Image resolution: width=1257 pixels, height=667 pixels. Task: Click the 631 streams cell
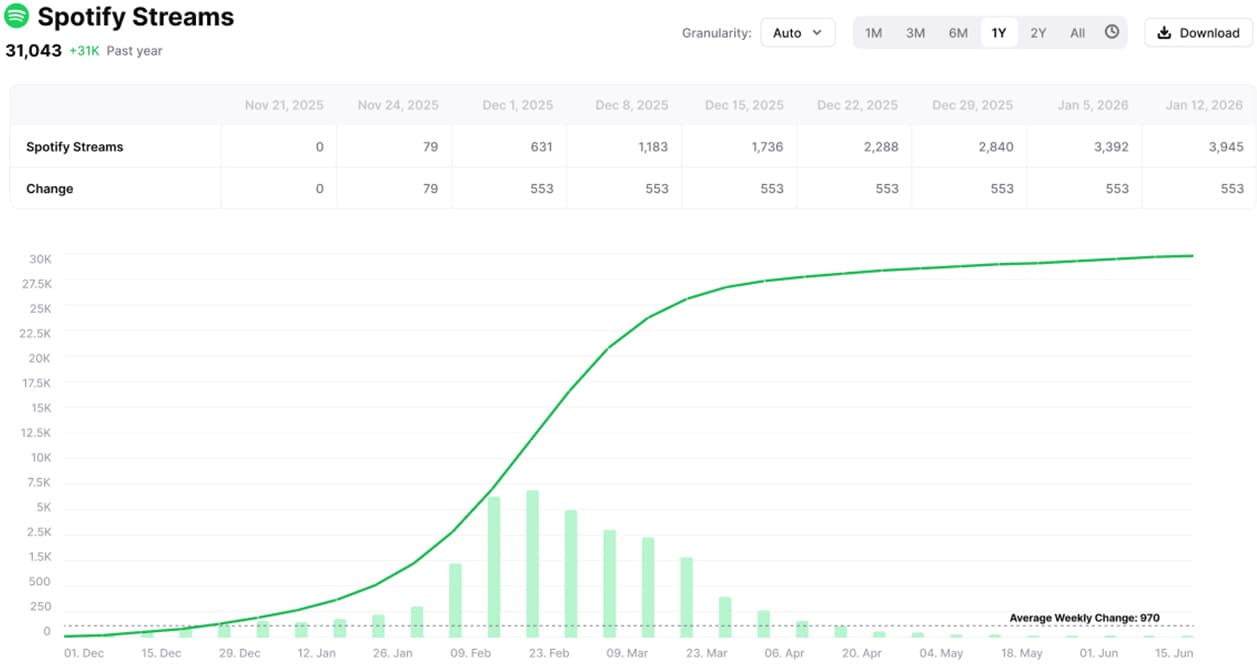coord(541,146)
